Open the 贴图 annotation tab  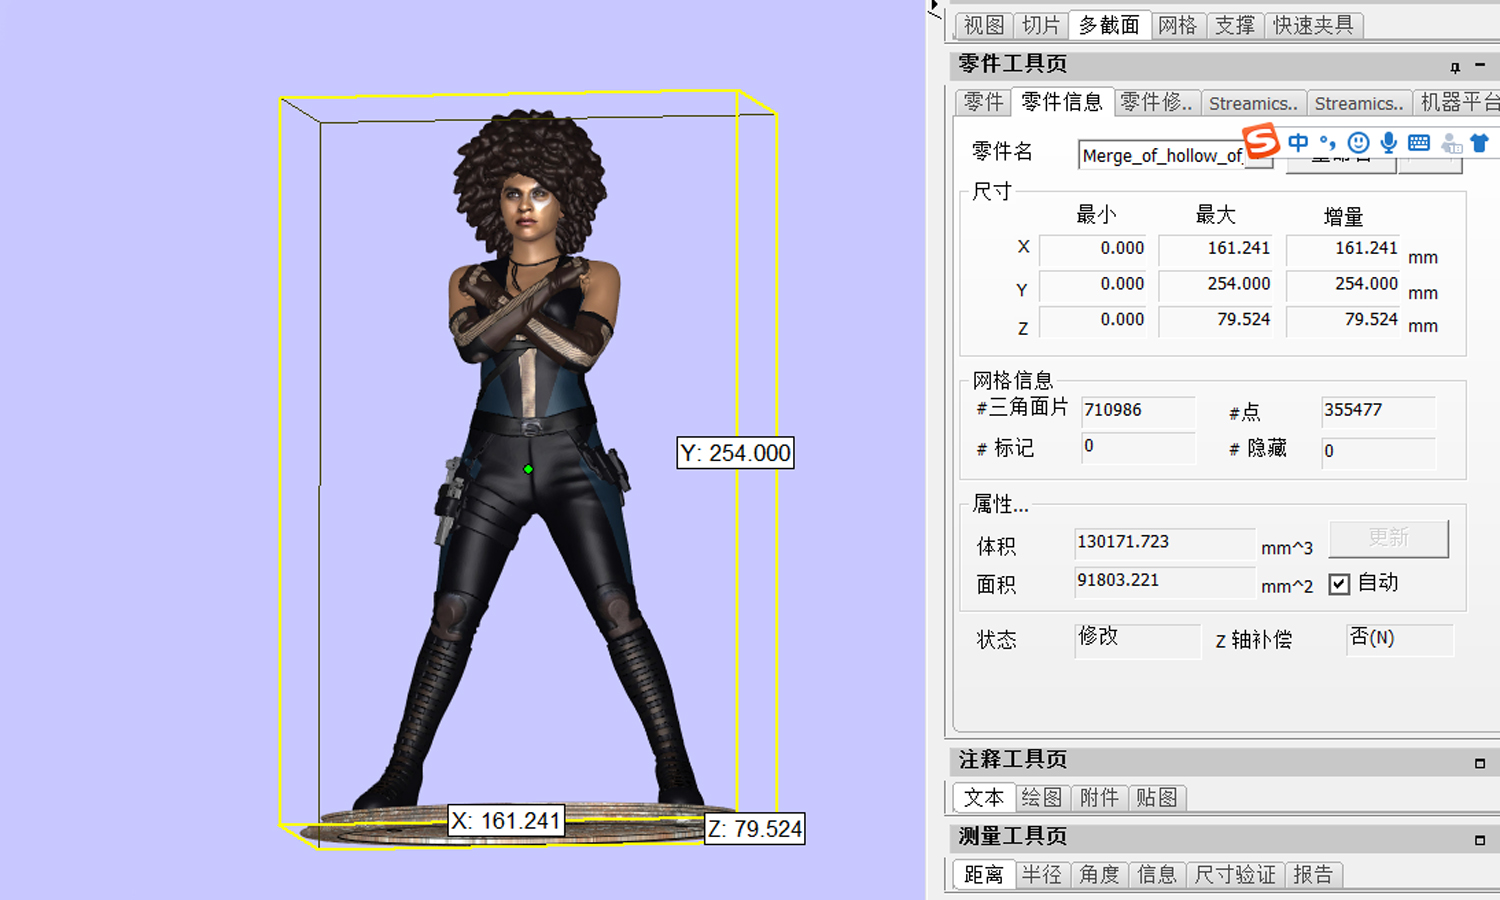(x=1157, y=798)
